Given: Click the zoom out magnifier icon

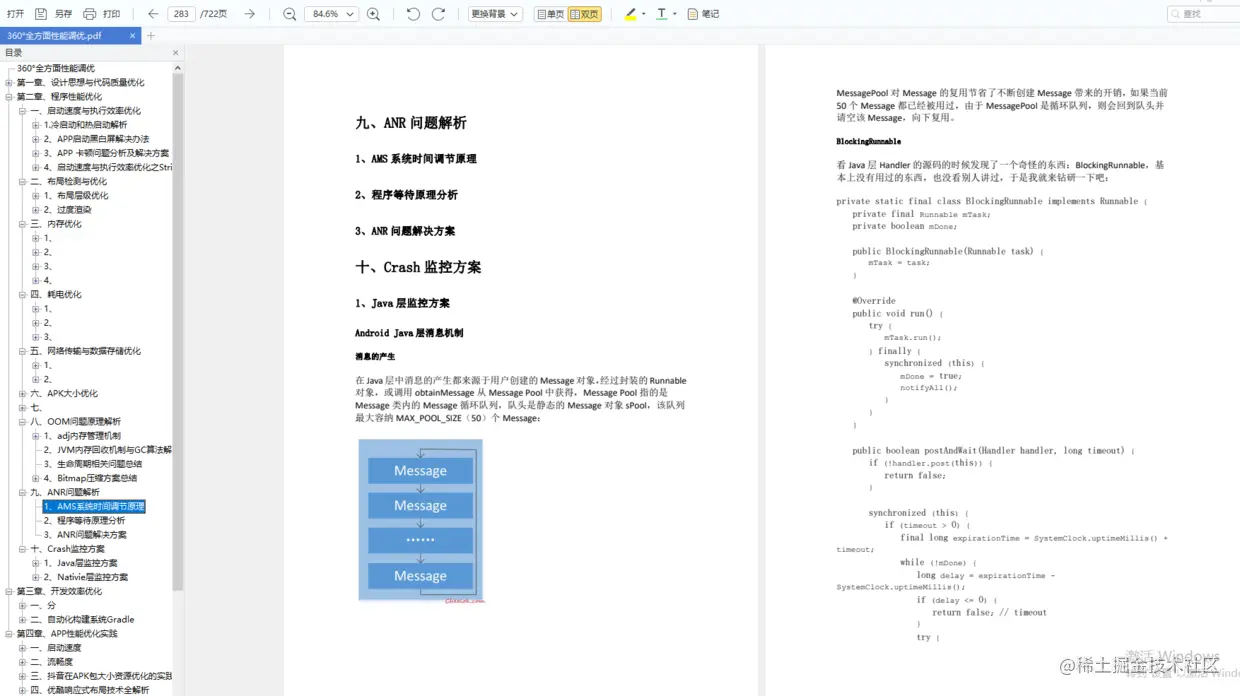Looking at the screenshot, I should click(x=289, y=14).
